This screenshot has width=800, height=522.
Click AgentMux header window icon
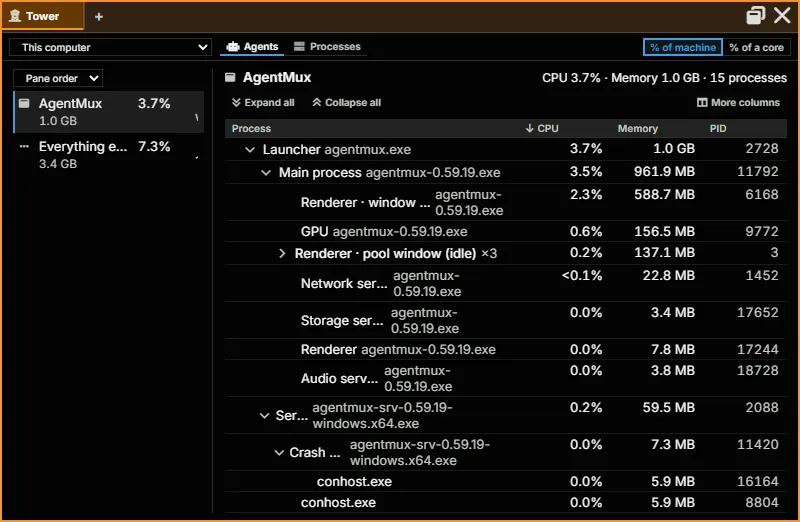231,77
